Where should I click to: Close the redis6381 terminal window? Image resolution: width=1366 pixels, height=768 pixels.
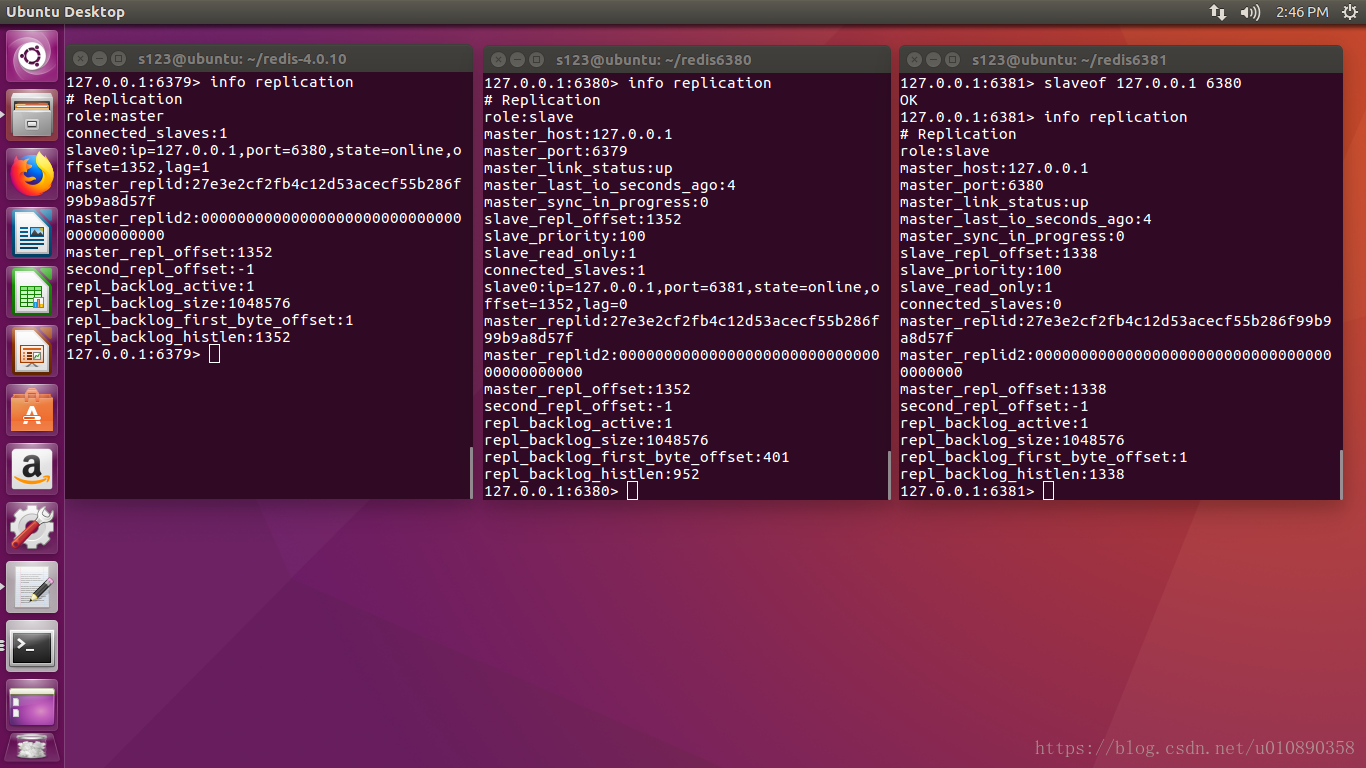coord(914,59)
